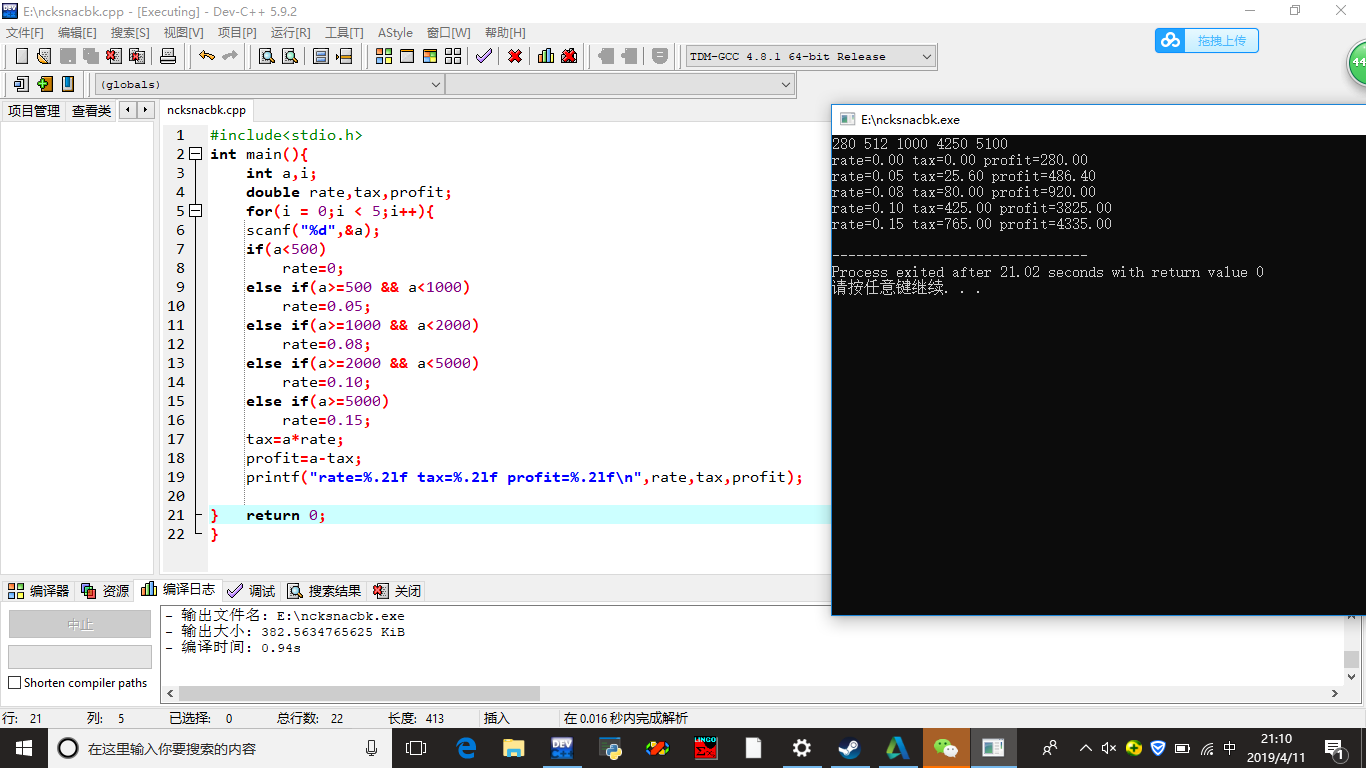Enable Shorten compiler paths checkbox
The height and width of the screenshot is (768, 1366).
pyautogui.click(x=15, y=683)
